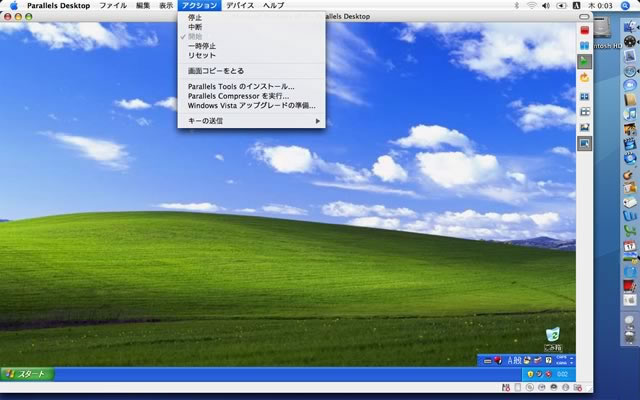640x400 pixels.
Task: Open the 表示 menu
Action: [166, 5]
